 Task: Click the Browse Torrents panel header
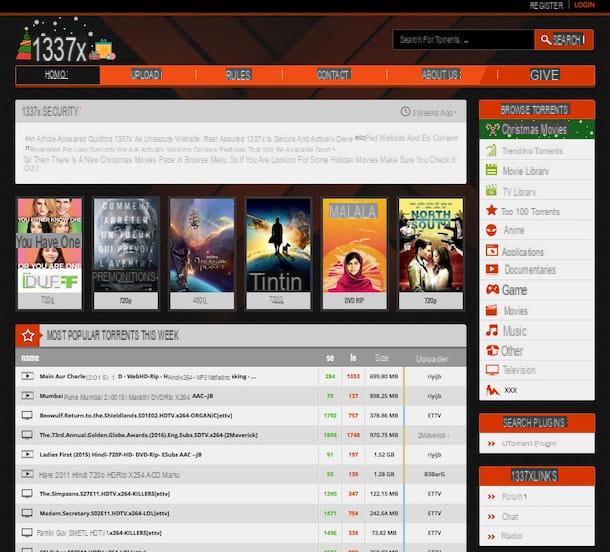pos(537,110)
